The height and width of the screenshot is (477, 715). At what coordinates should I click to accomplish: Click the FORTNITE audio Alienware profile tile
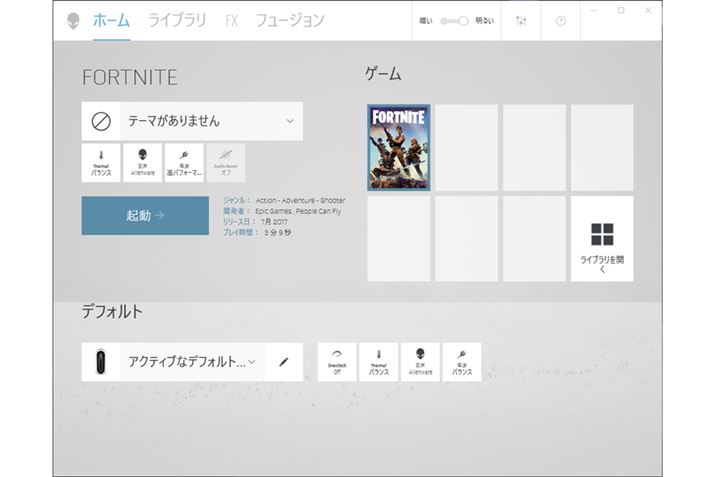[x=142, y=163]
